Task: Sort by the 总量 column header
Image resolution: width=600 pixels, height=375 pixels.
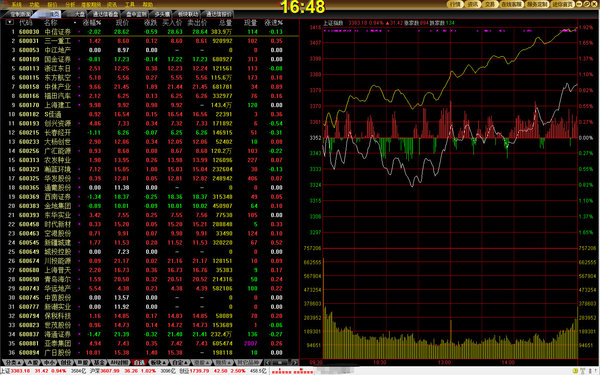Action: (x=225, y=23)
